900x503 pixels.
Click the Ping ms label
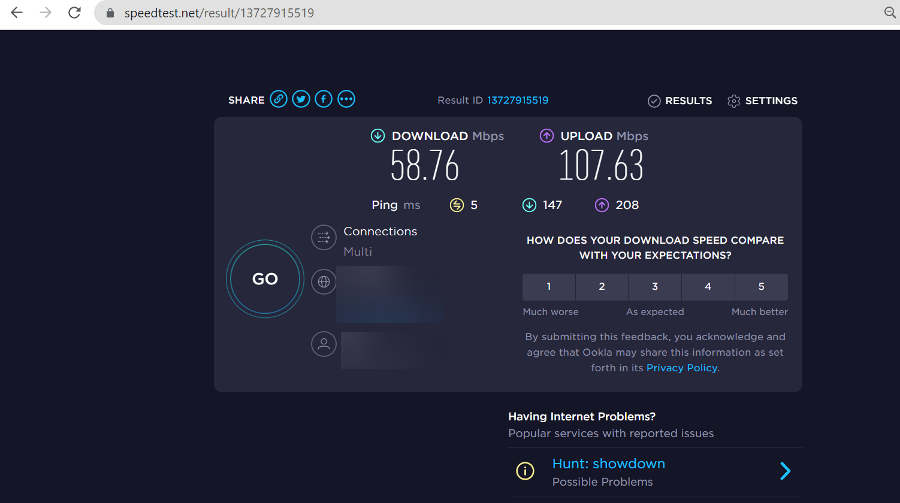pos(396,205)
